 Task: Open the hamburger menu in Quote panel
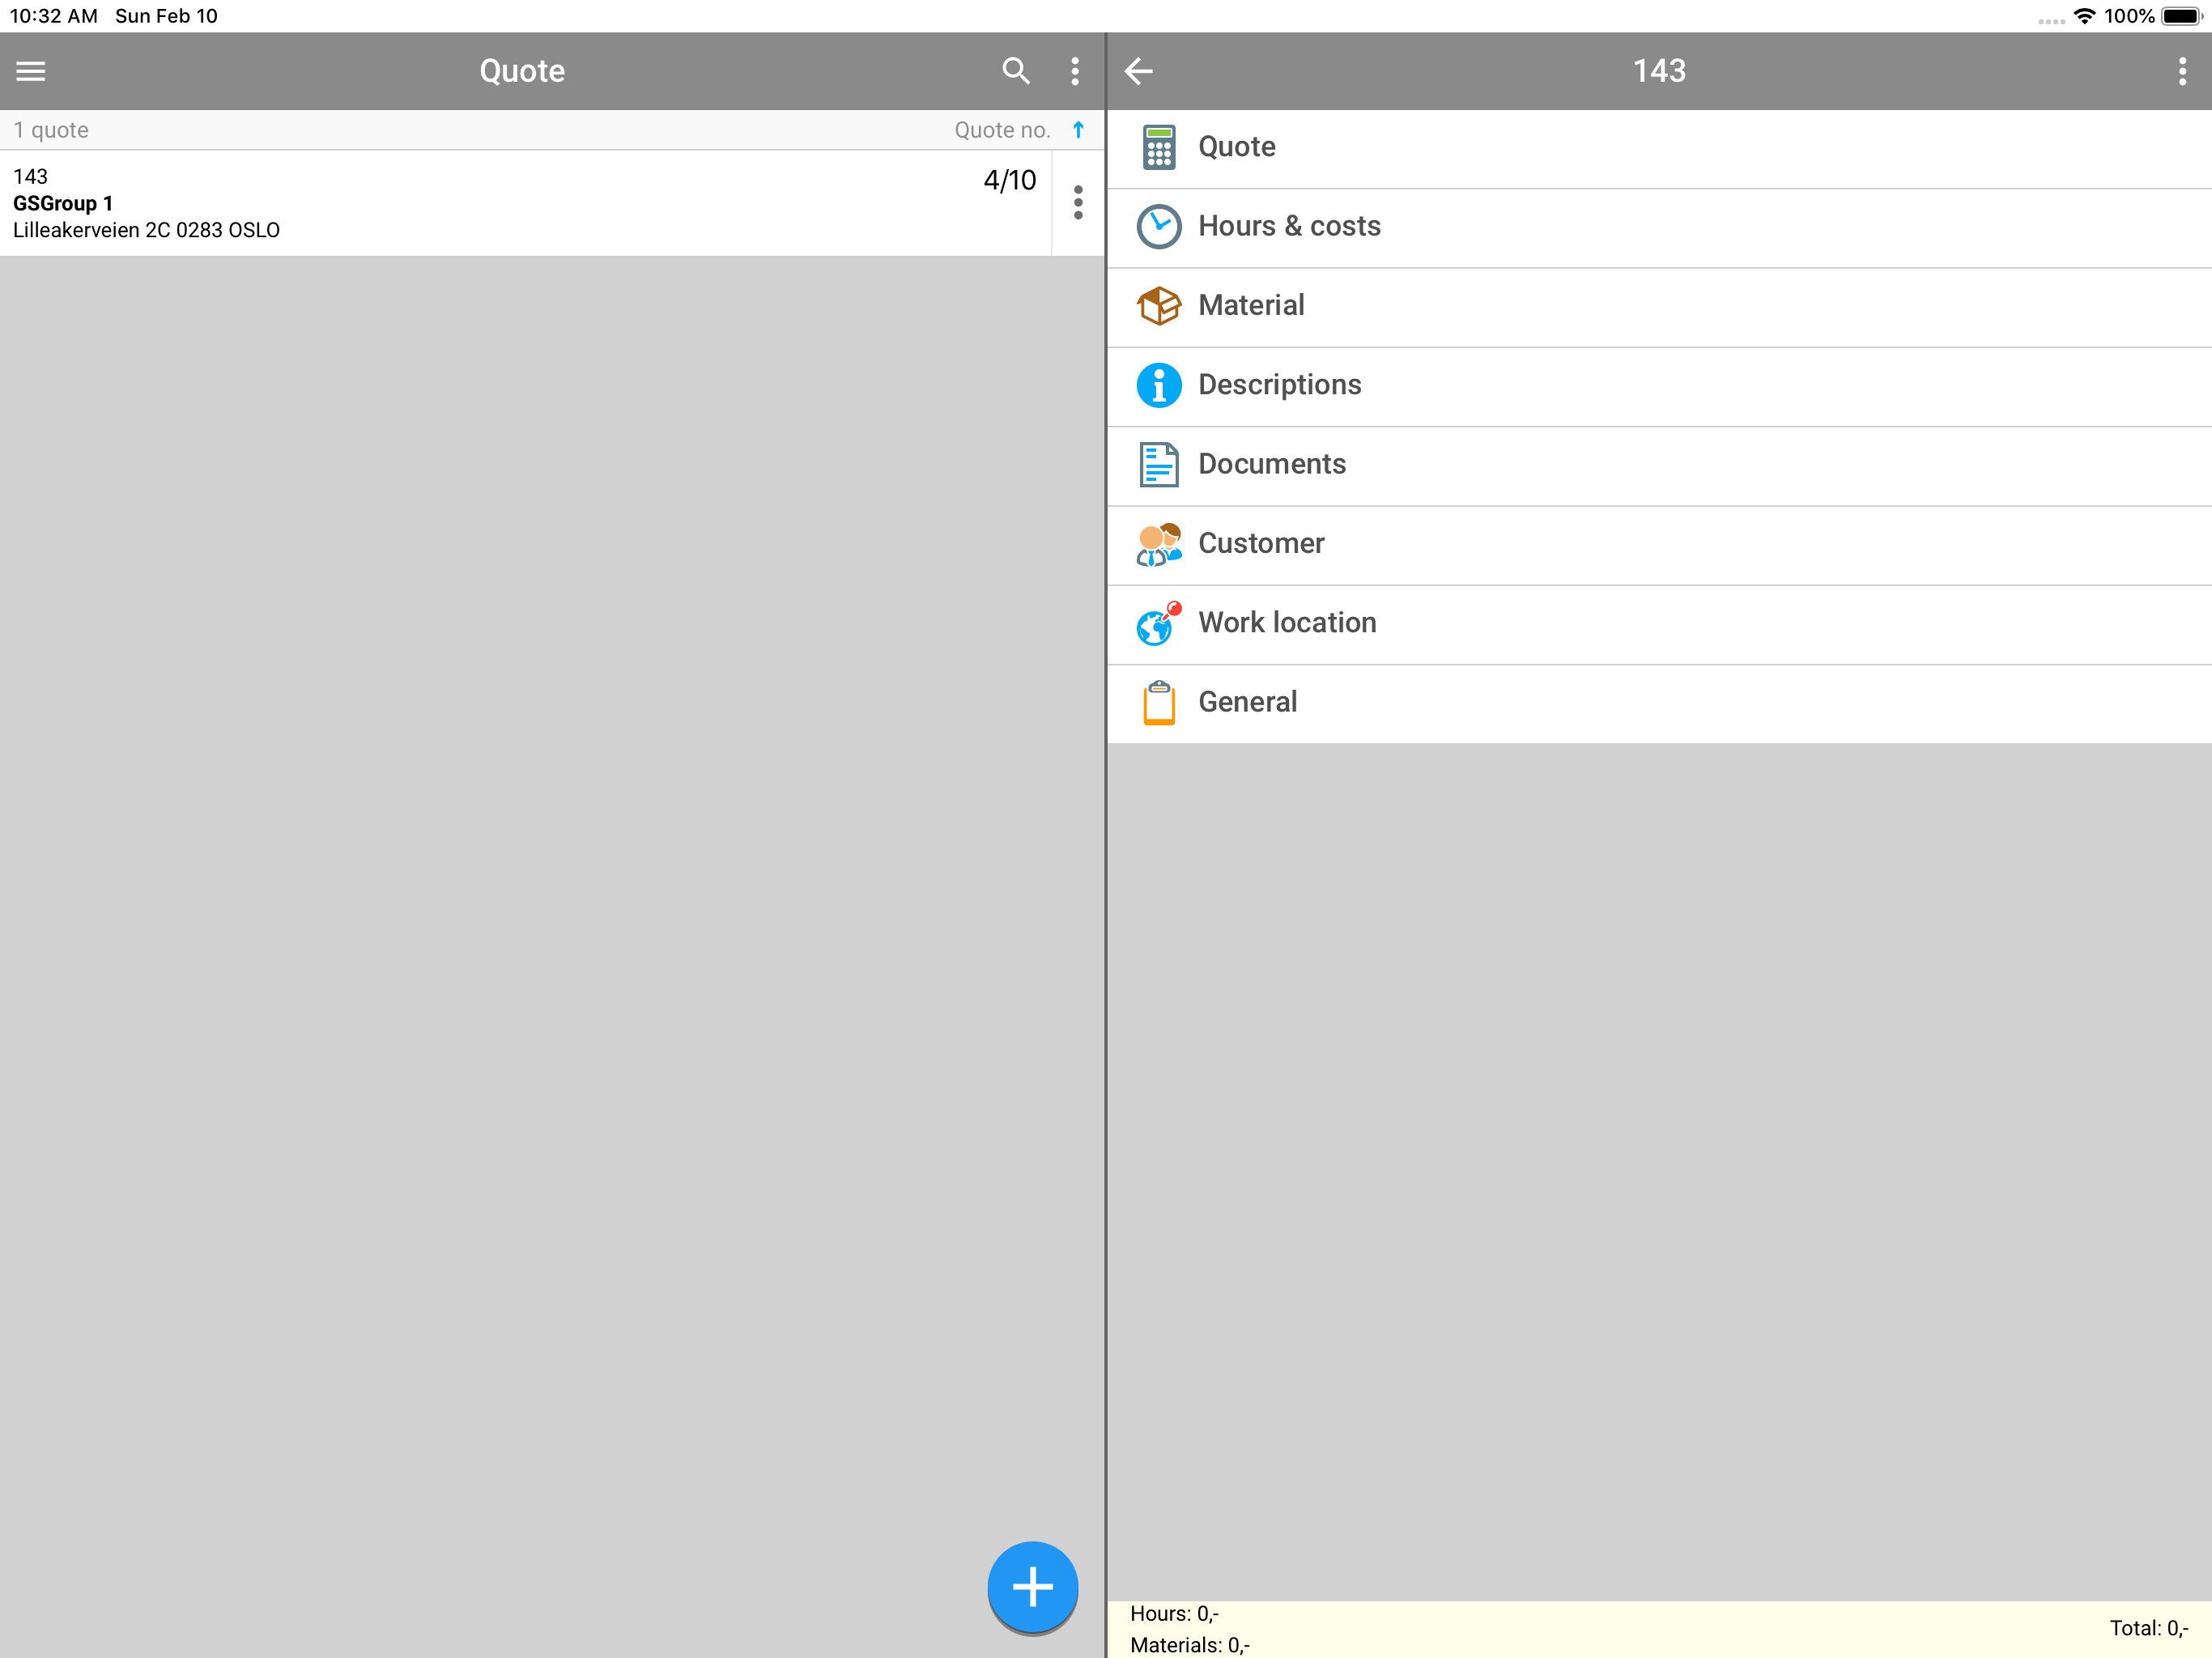(31, 71)
